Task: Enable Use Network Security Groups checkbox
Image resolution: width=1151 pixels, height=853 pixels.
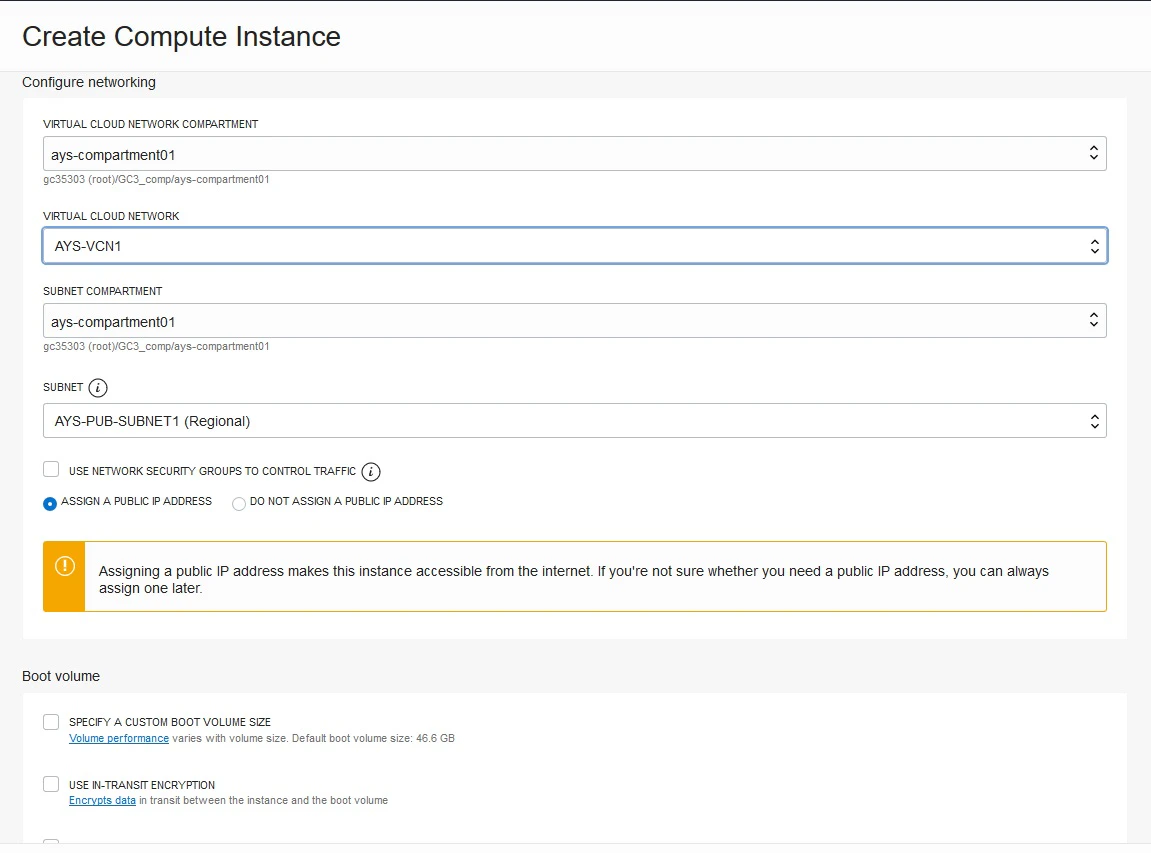Action: (51, 470)
